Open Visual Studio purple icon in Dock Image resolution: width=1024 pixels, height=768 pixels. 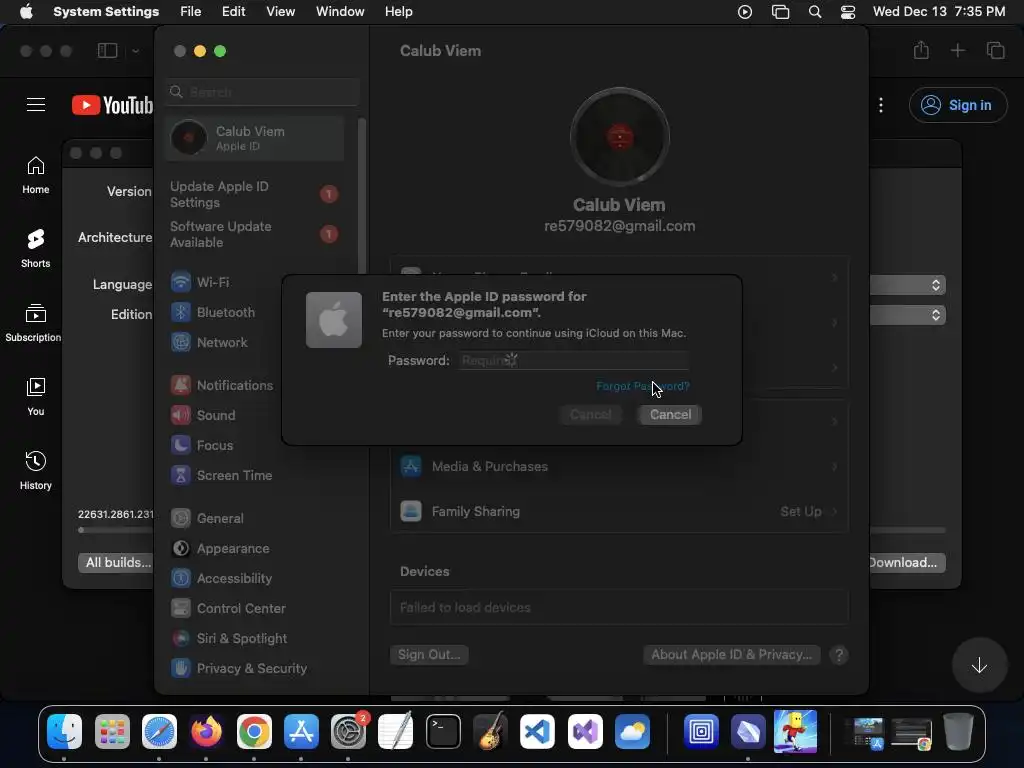[x=585, y=731]
